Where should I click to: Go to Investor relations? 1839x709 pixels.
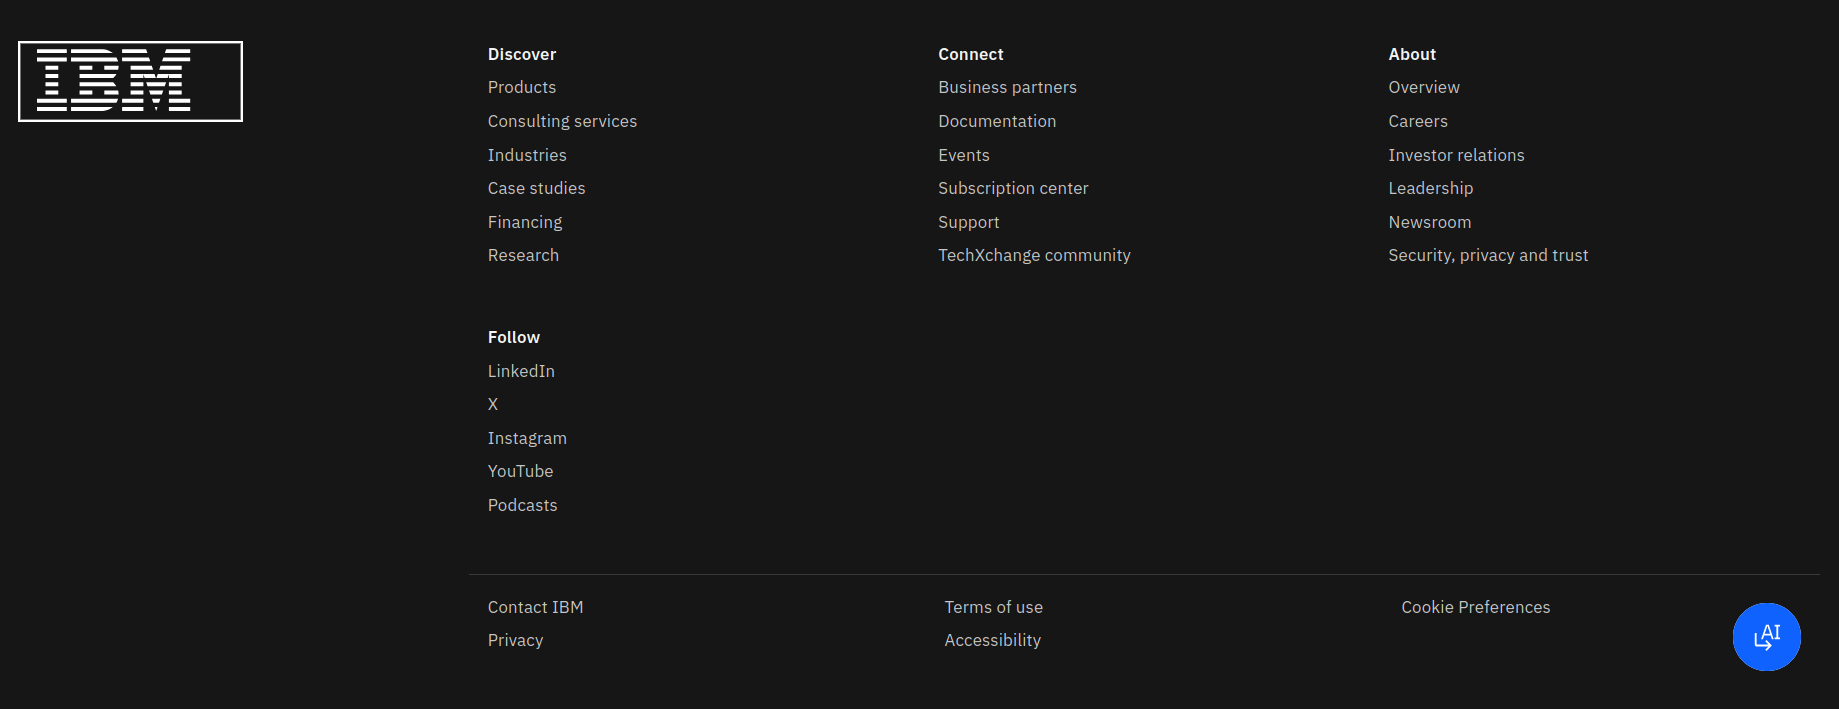(x=1455, y=155)
